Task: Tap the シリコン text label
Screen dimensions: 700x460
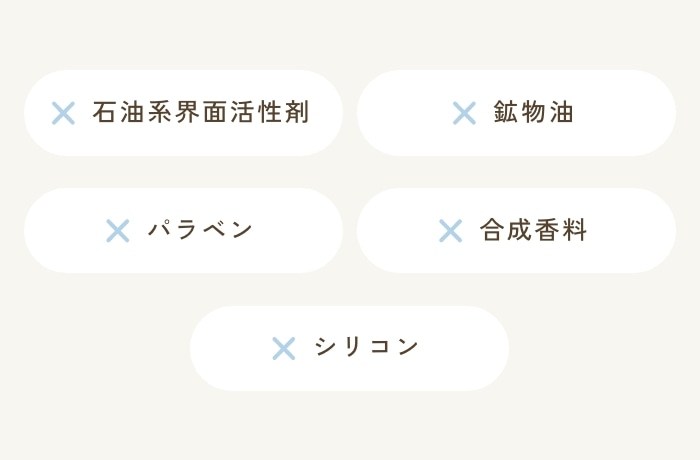Action: 367,348
